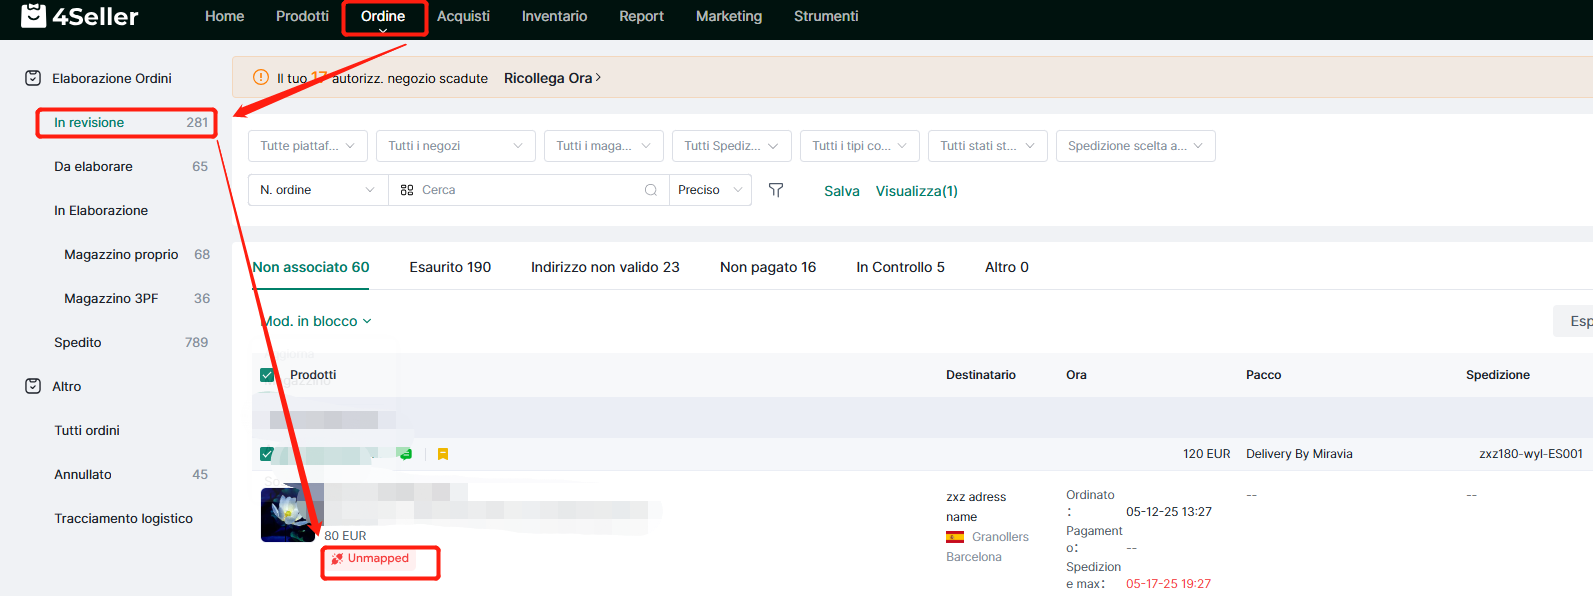Click the 4Seller logo icon
Image resolution: width=1593 pixels, height=596 pixels.
pos(33,16)
